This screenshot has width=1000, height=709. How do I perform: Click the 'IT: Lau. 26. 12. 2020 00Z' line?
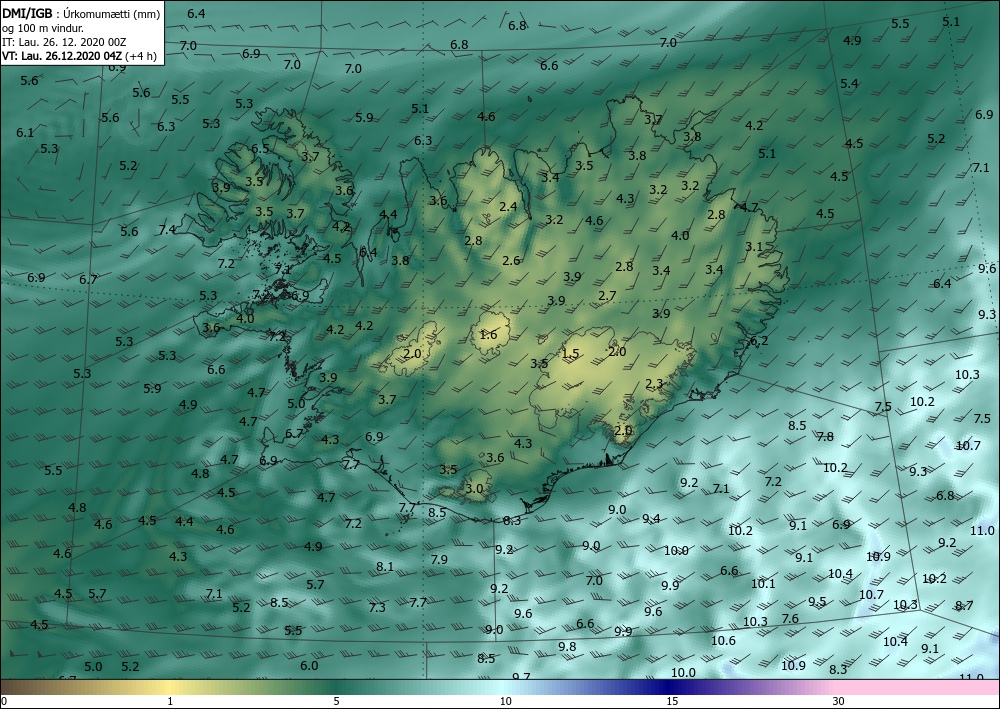click(x=64, y=41)
